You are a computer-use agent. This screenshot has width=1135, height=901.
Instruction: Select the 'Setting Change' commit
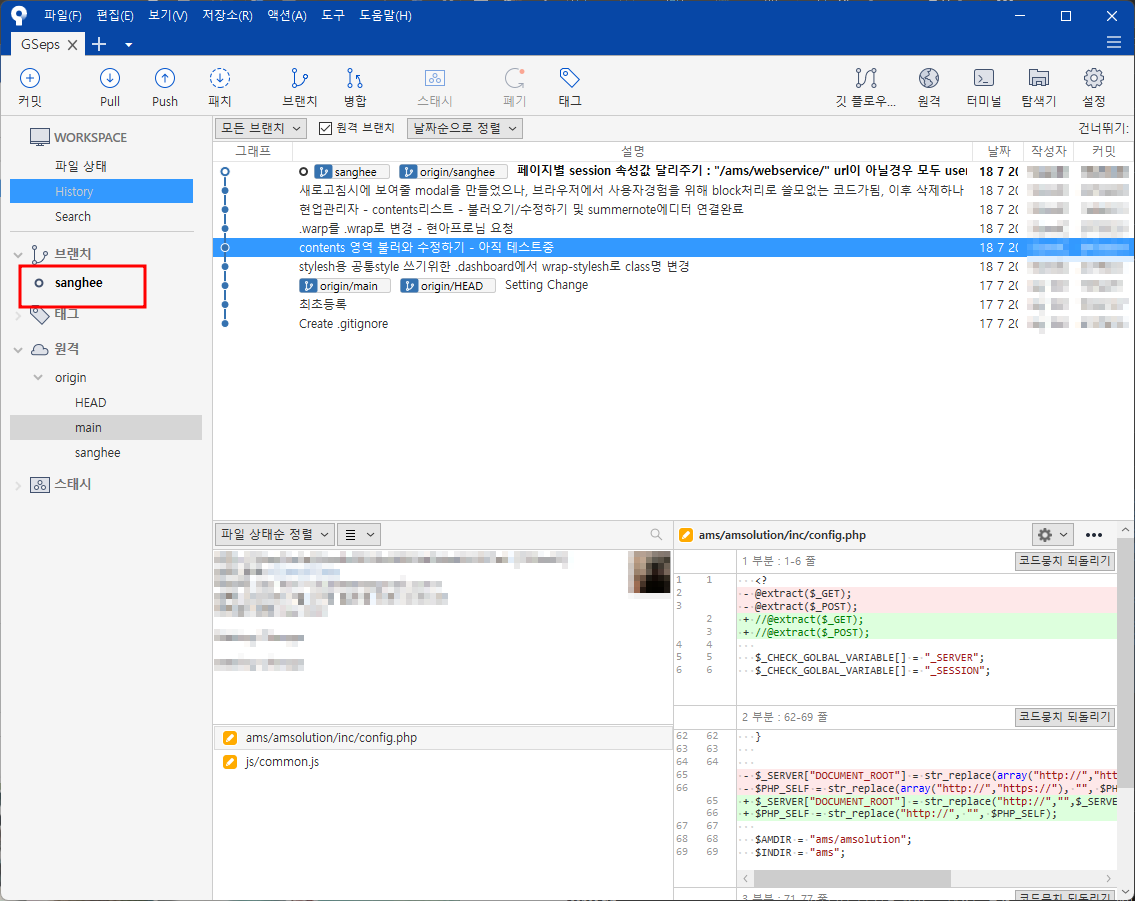click(x=547, y=285)
